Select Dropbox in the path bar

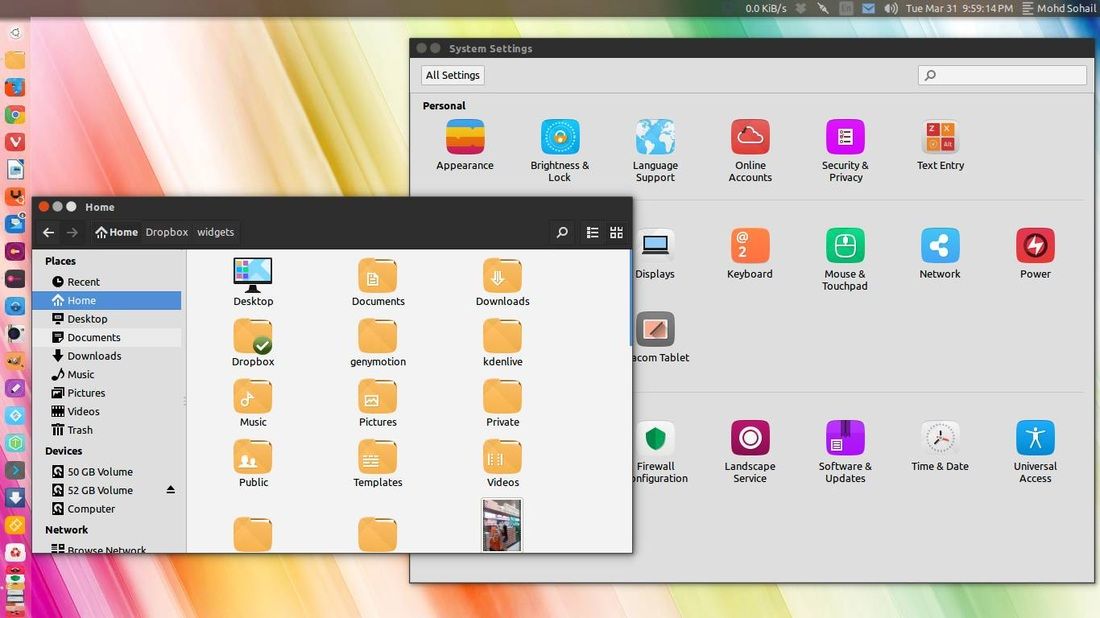pos(166,232)
